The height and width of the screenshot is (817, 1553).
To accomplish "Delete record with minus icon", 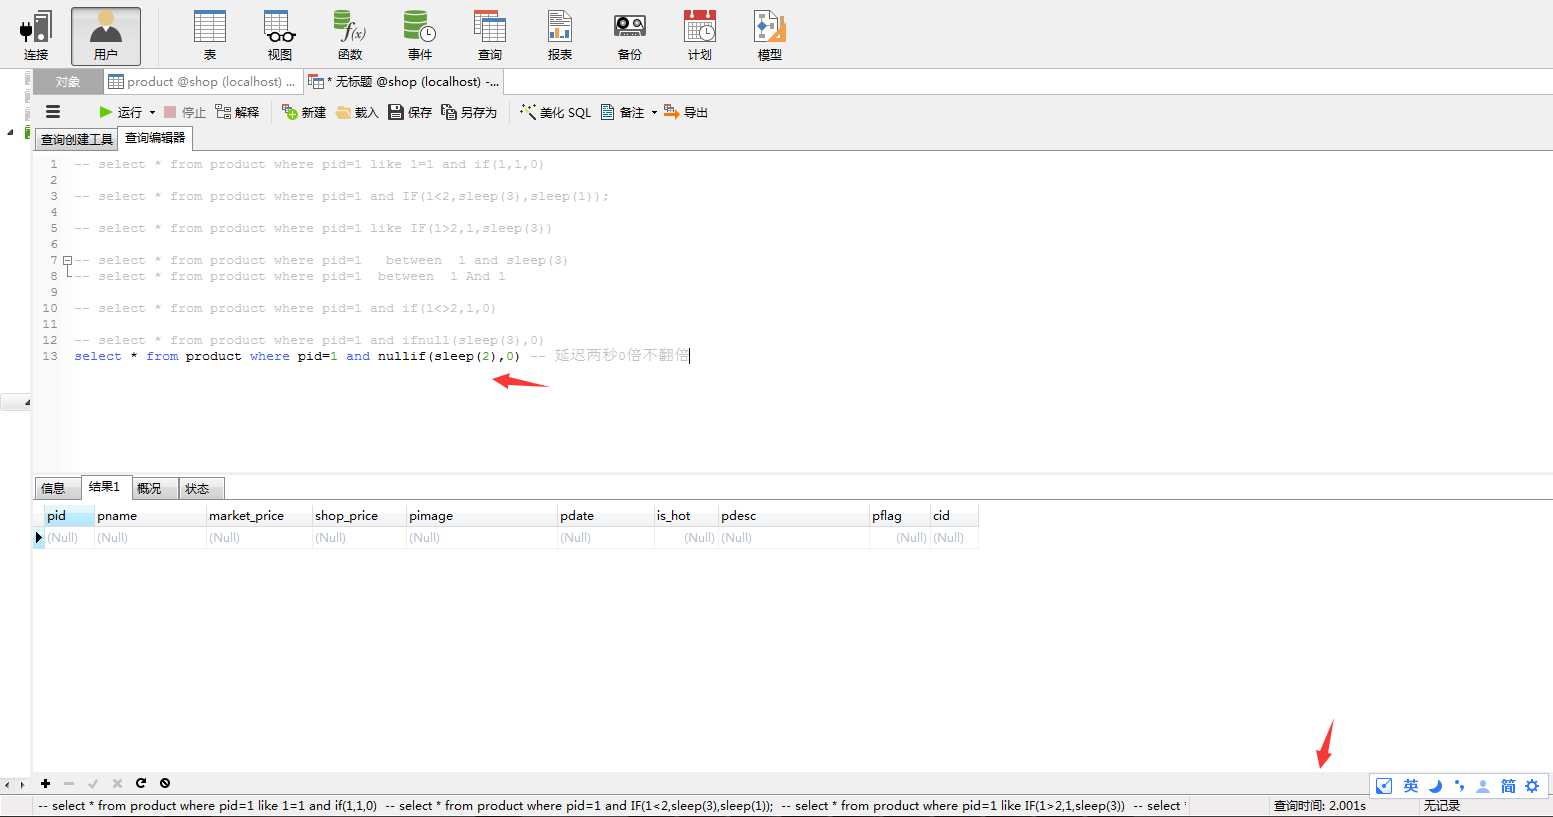I will (69, 784).
